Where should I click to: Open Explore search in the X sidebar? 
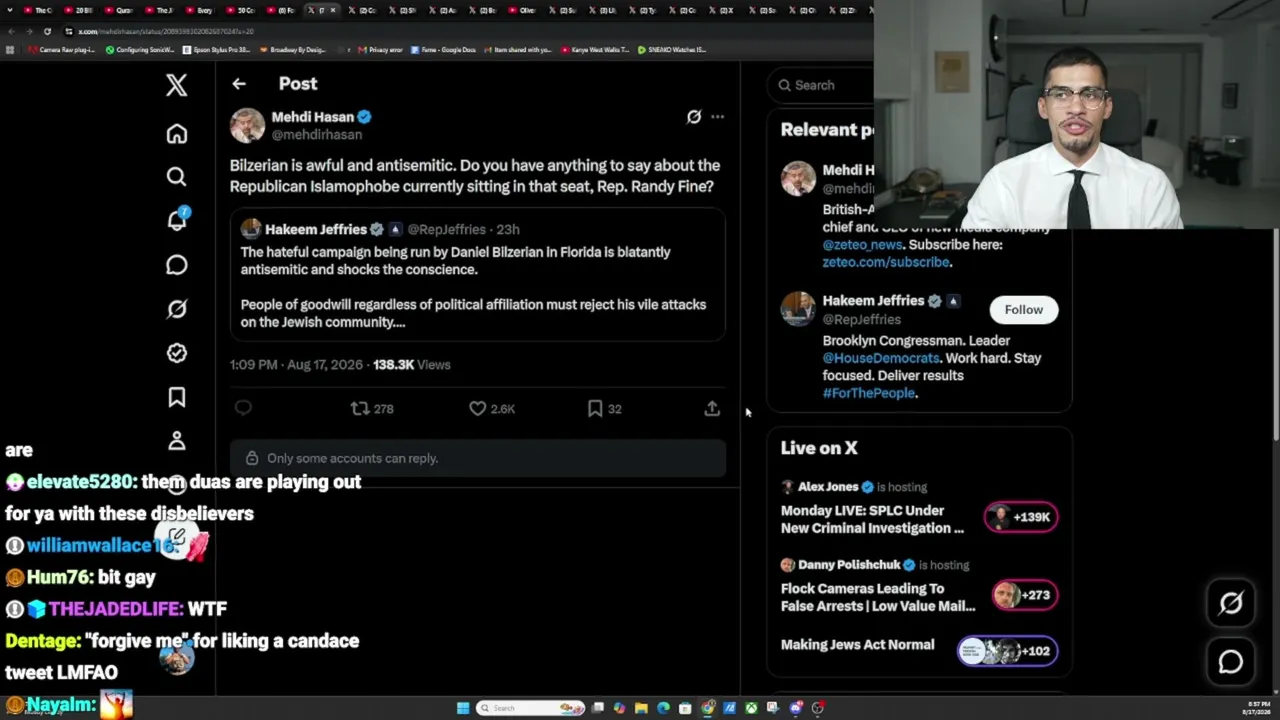pyautogui.click(x=176, y=177)
